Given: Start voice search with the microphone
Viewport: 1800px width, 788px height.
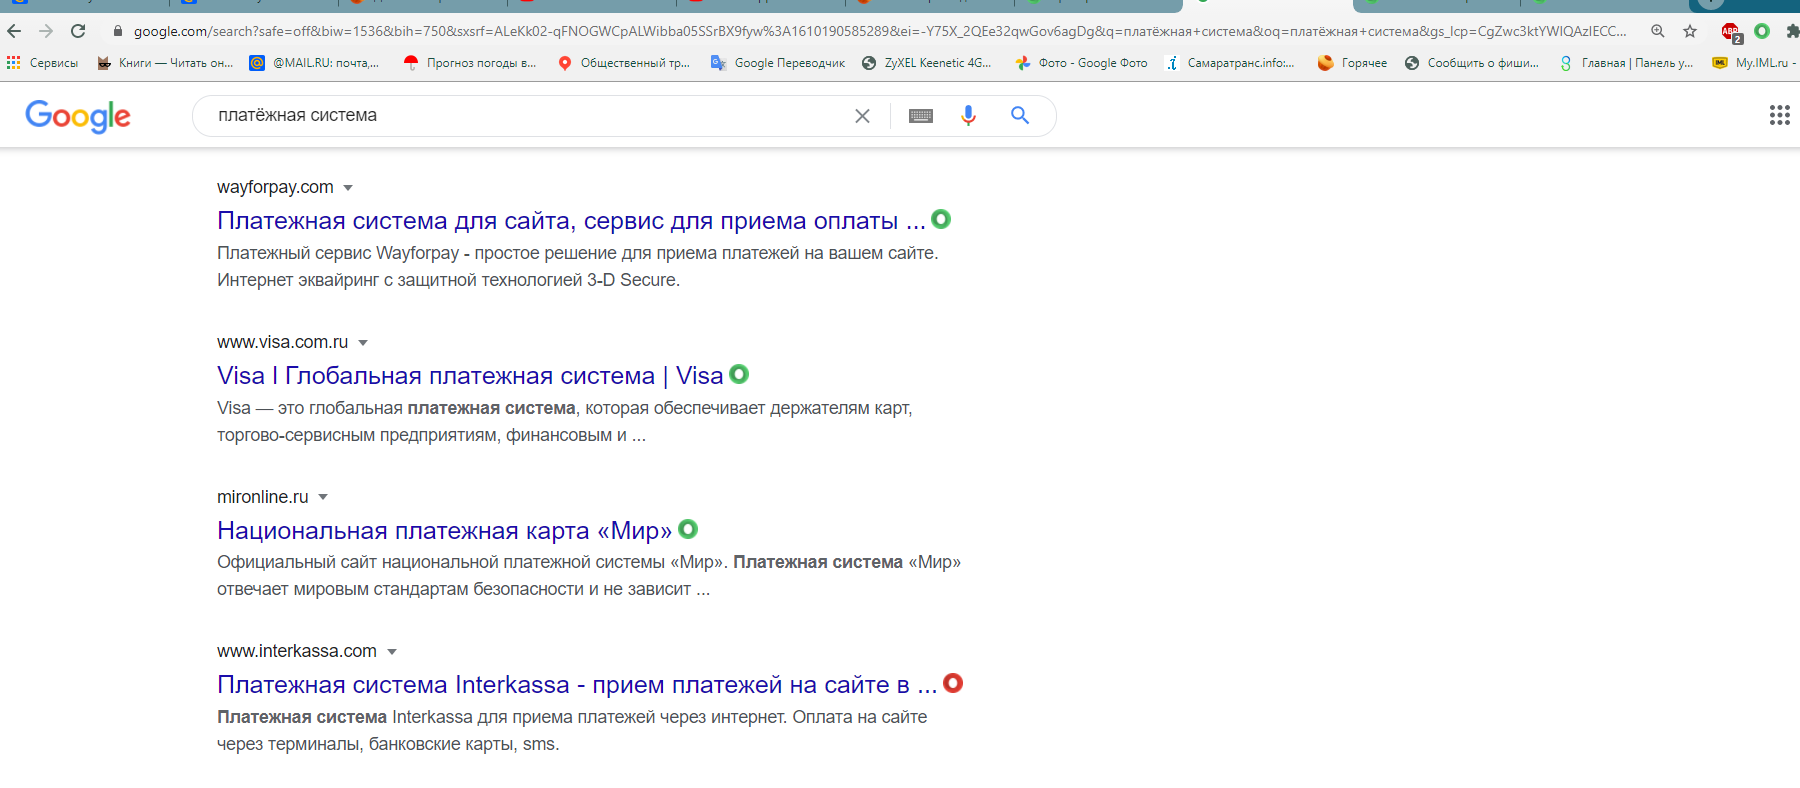Looking at the screenshot, I should pyautogui.click(x=968, y=116).
